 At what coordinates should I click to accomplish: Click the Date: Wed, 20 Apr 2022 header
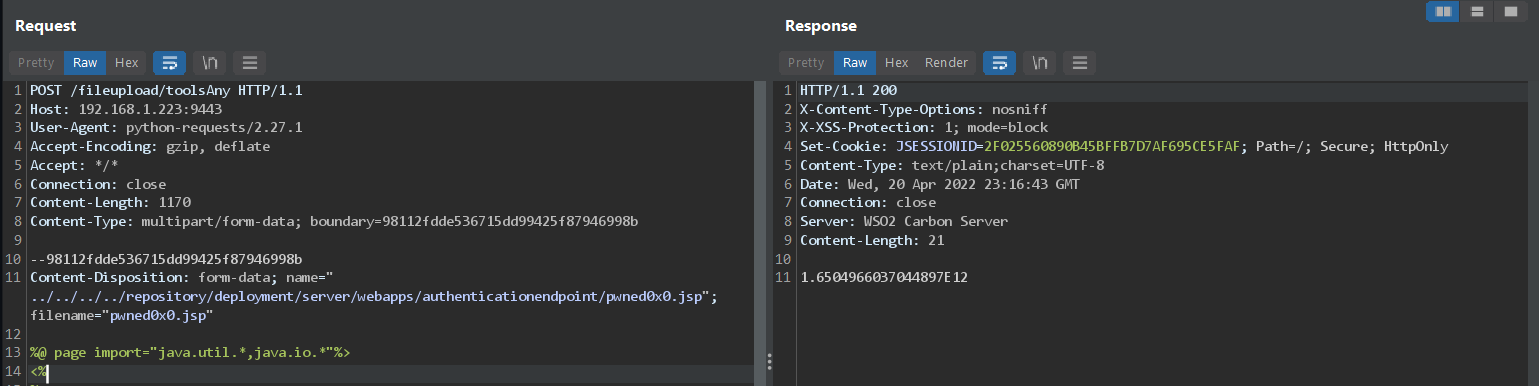(x=940, y=184)
